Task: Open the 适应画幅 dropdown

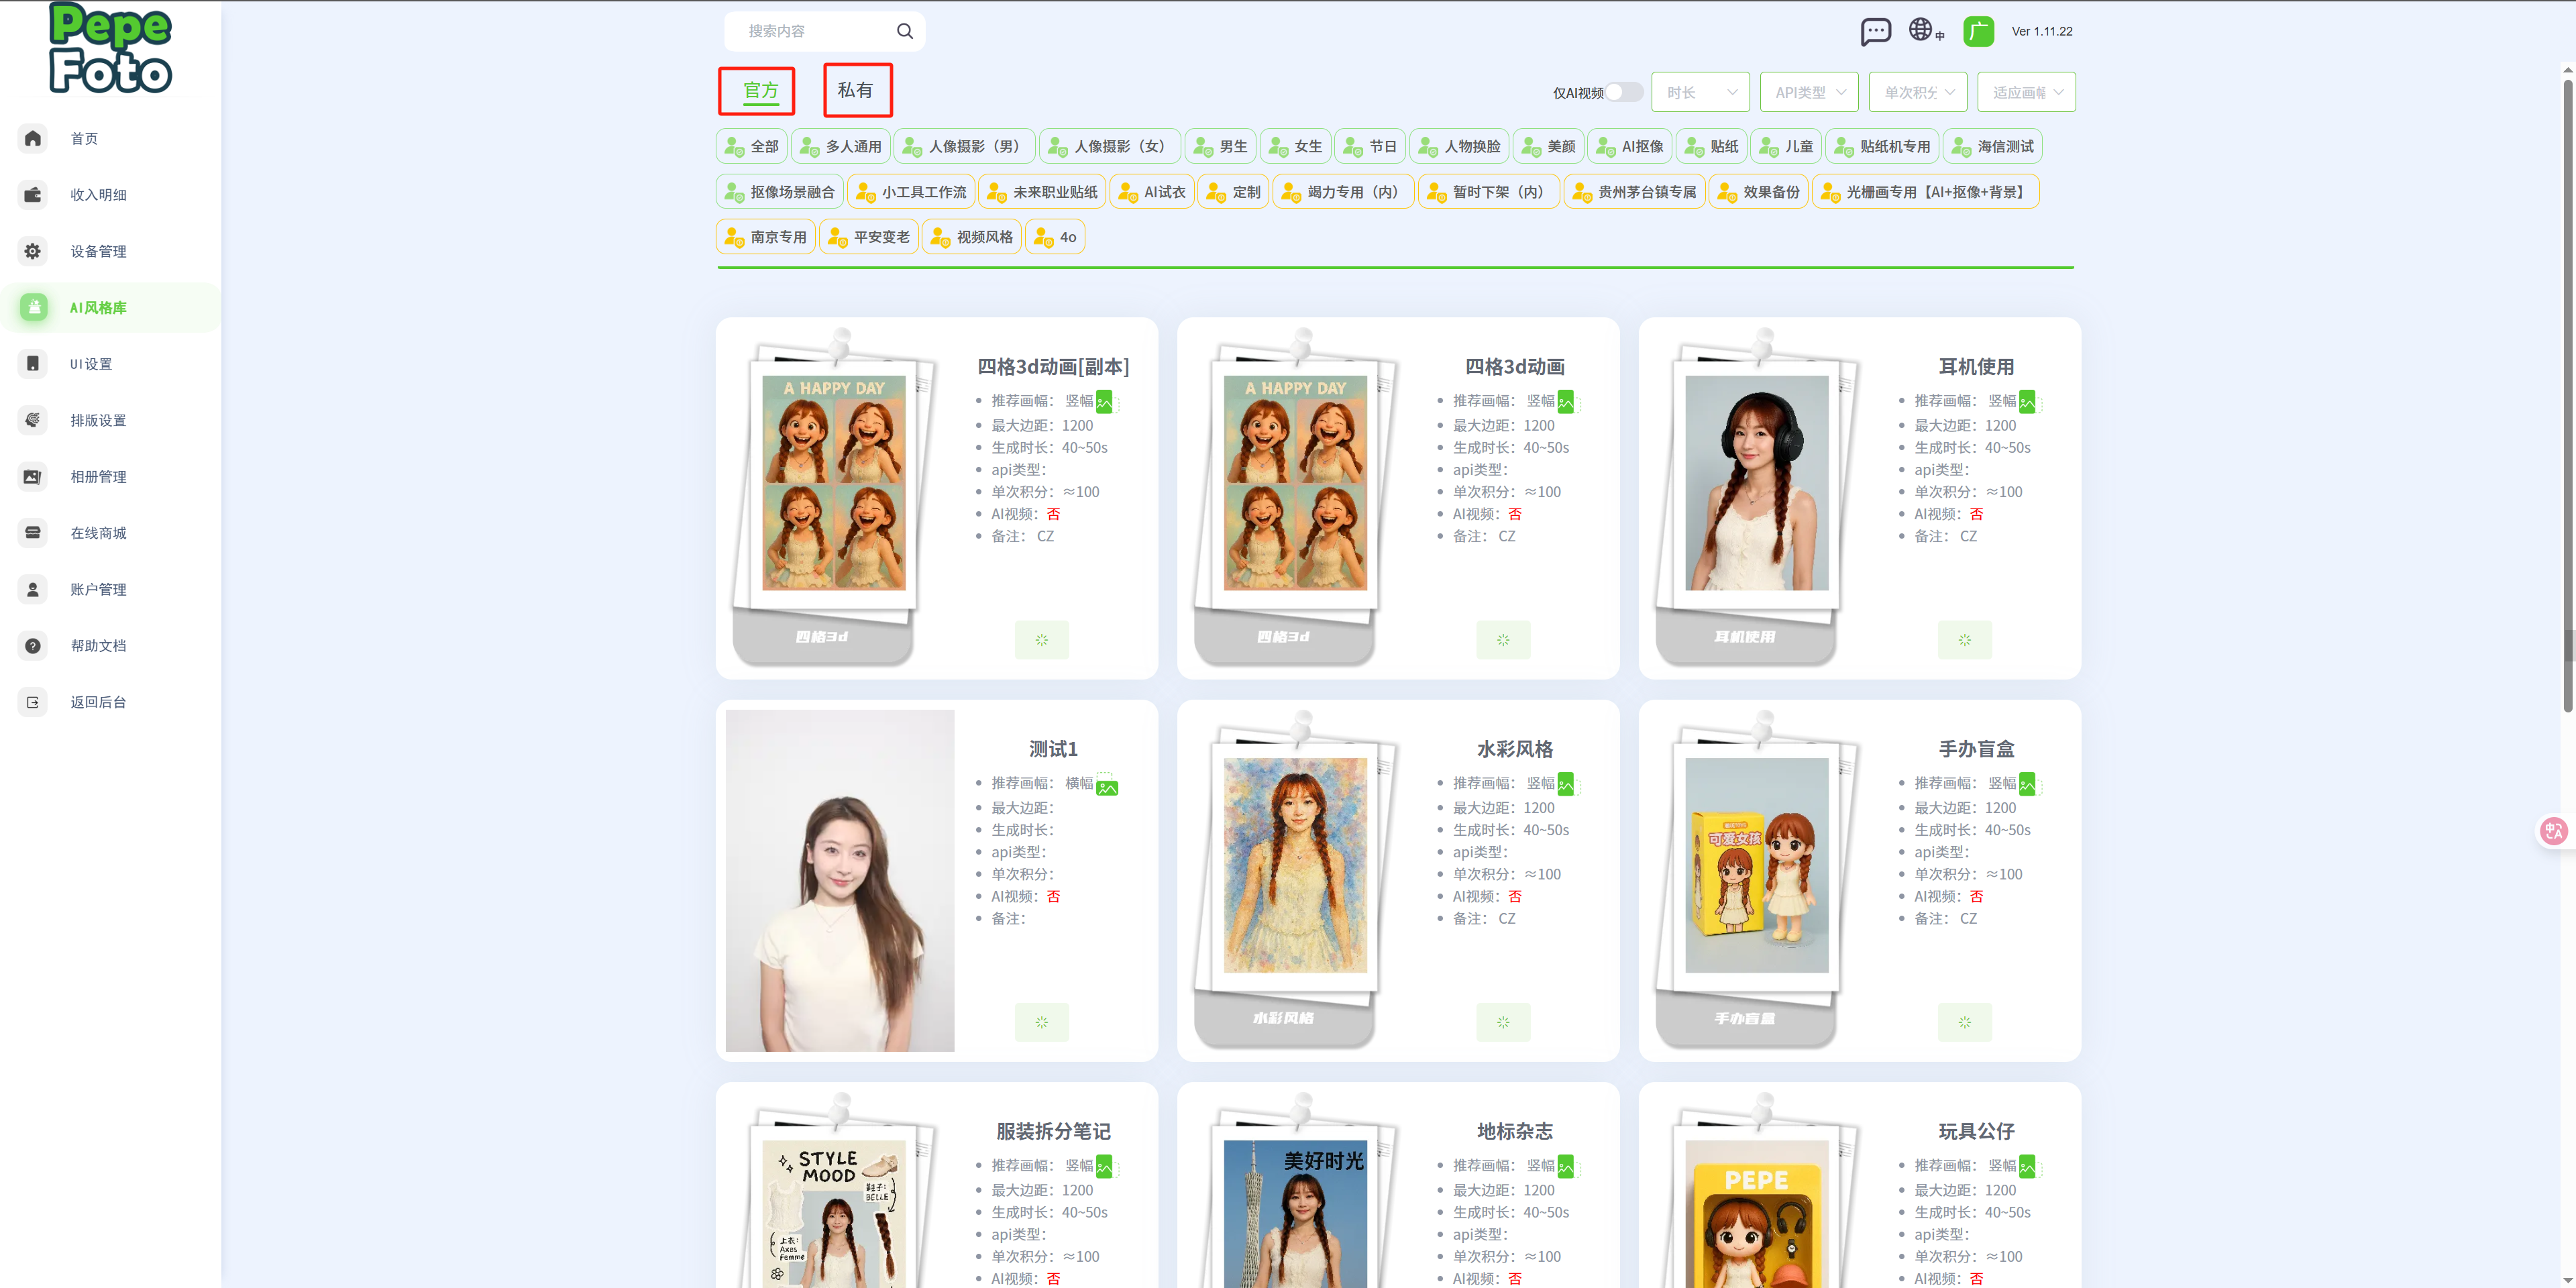Action: pyautogui.click(x=2026, y=92)
